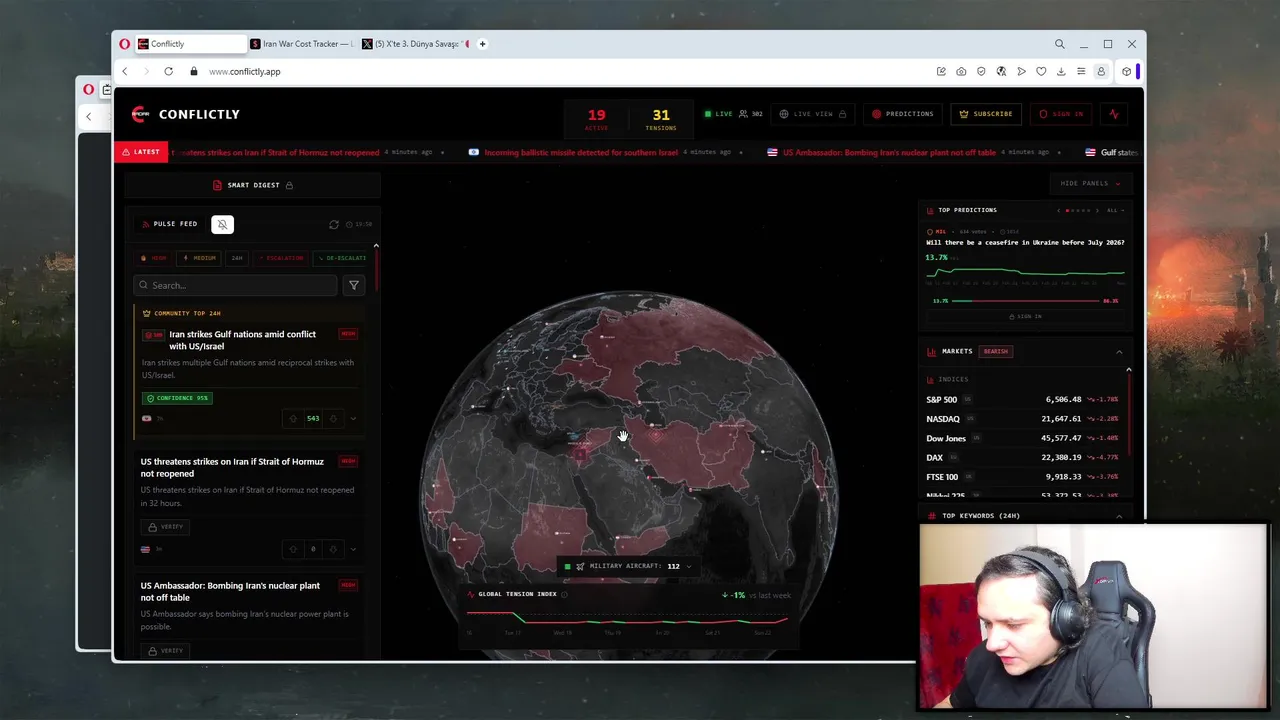Open the PREDICTIONS page

coord(902,114)
